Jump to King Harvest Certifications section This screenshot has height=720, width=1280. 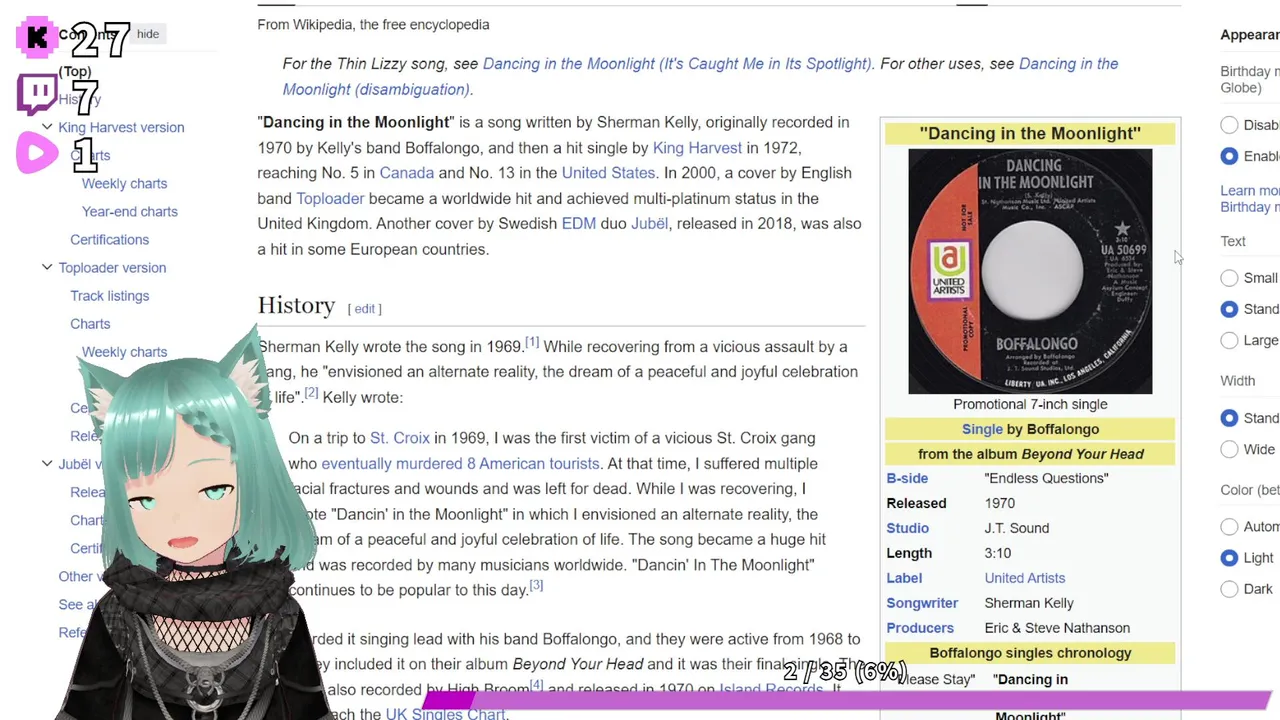click(x=109, y=239)
